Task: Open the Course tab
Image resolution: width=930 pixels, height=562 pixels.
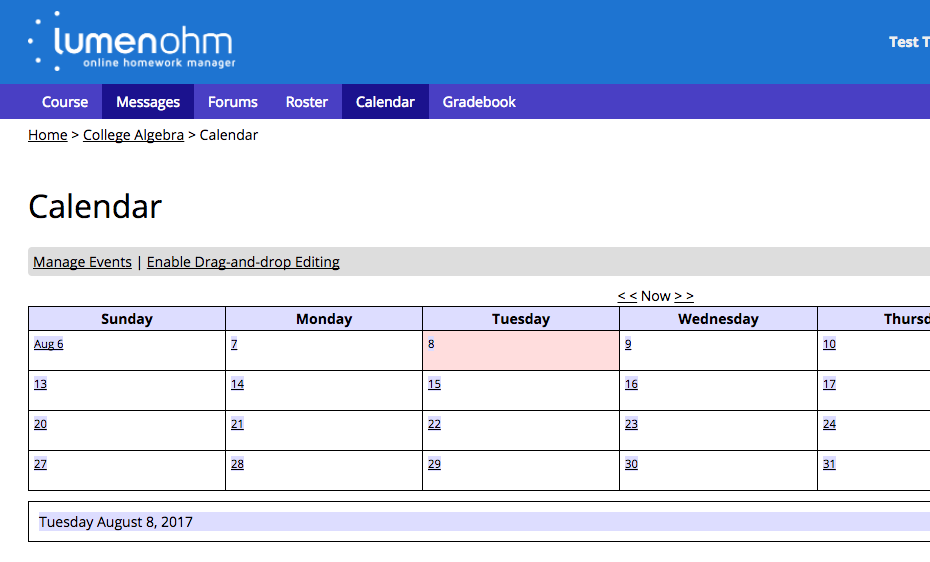Action: tap(65, 102)
